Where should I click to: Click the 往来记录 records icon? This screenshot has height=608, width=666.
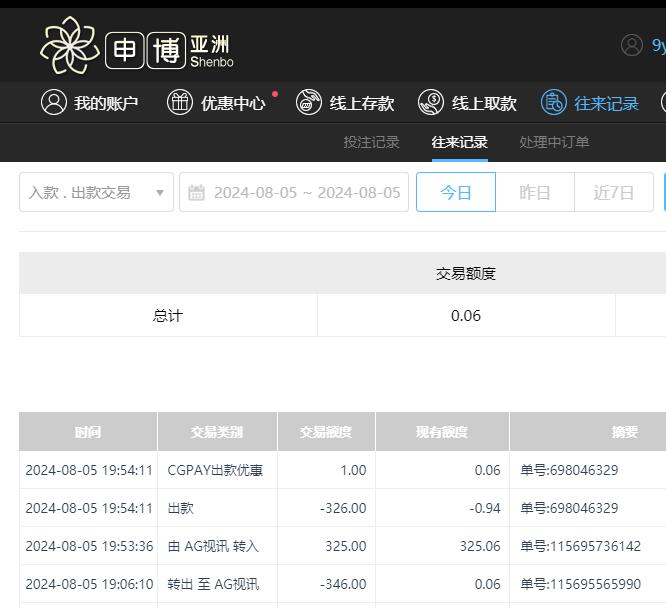(x=553, y=102)
